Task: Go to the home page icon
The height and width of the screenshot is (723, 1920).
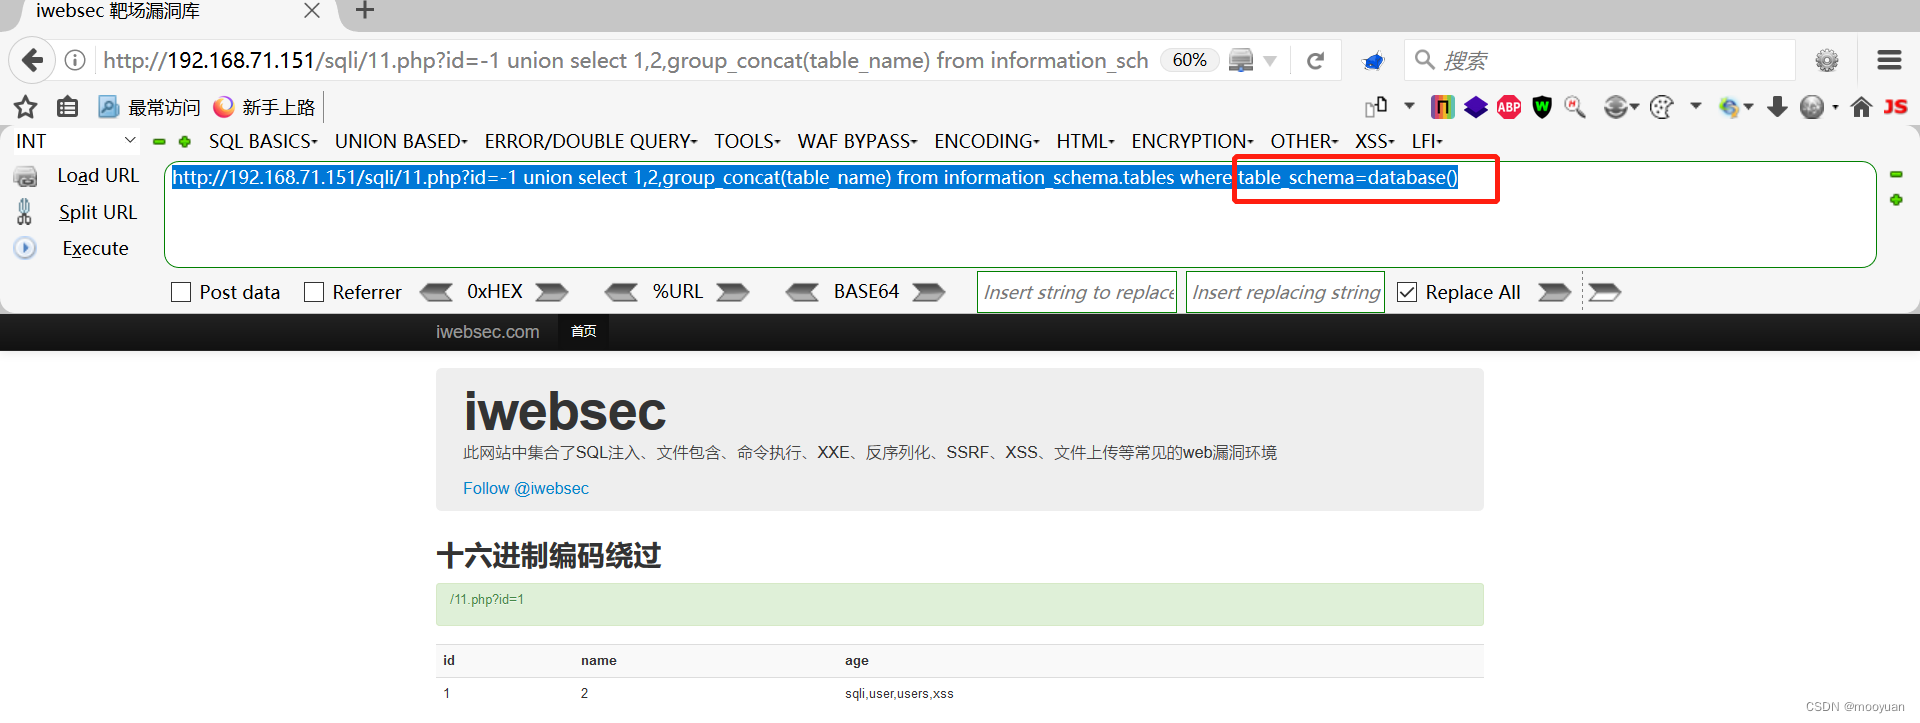Action: pos(1861,107)
